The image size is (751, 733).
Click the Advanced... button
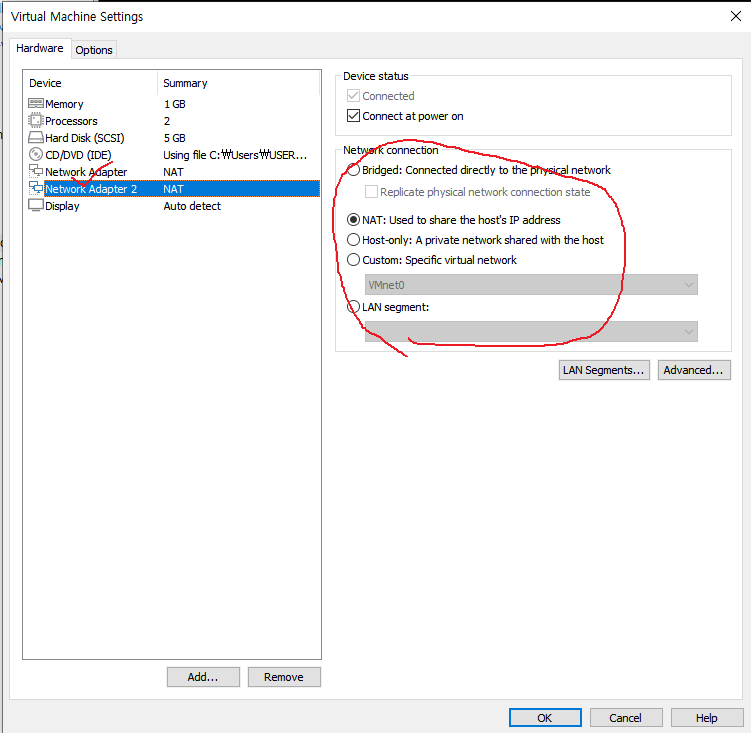(694, 370)
